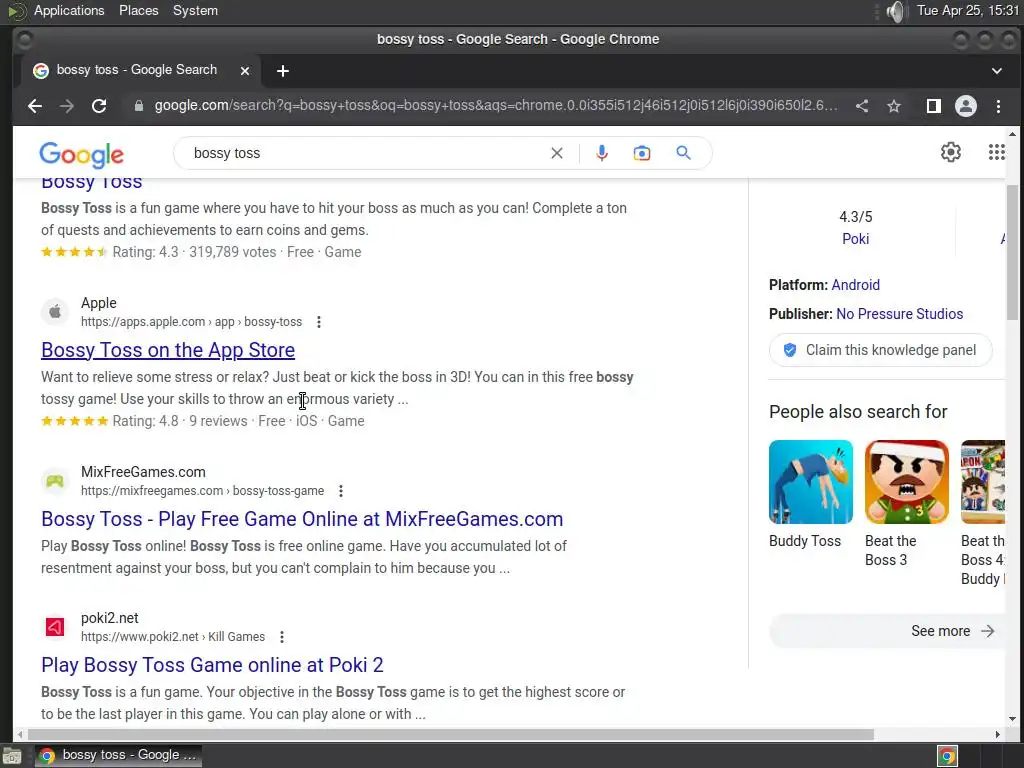Click the top-left window menu button
Screen dimensions: 1024x768
point(24,40)
